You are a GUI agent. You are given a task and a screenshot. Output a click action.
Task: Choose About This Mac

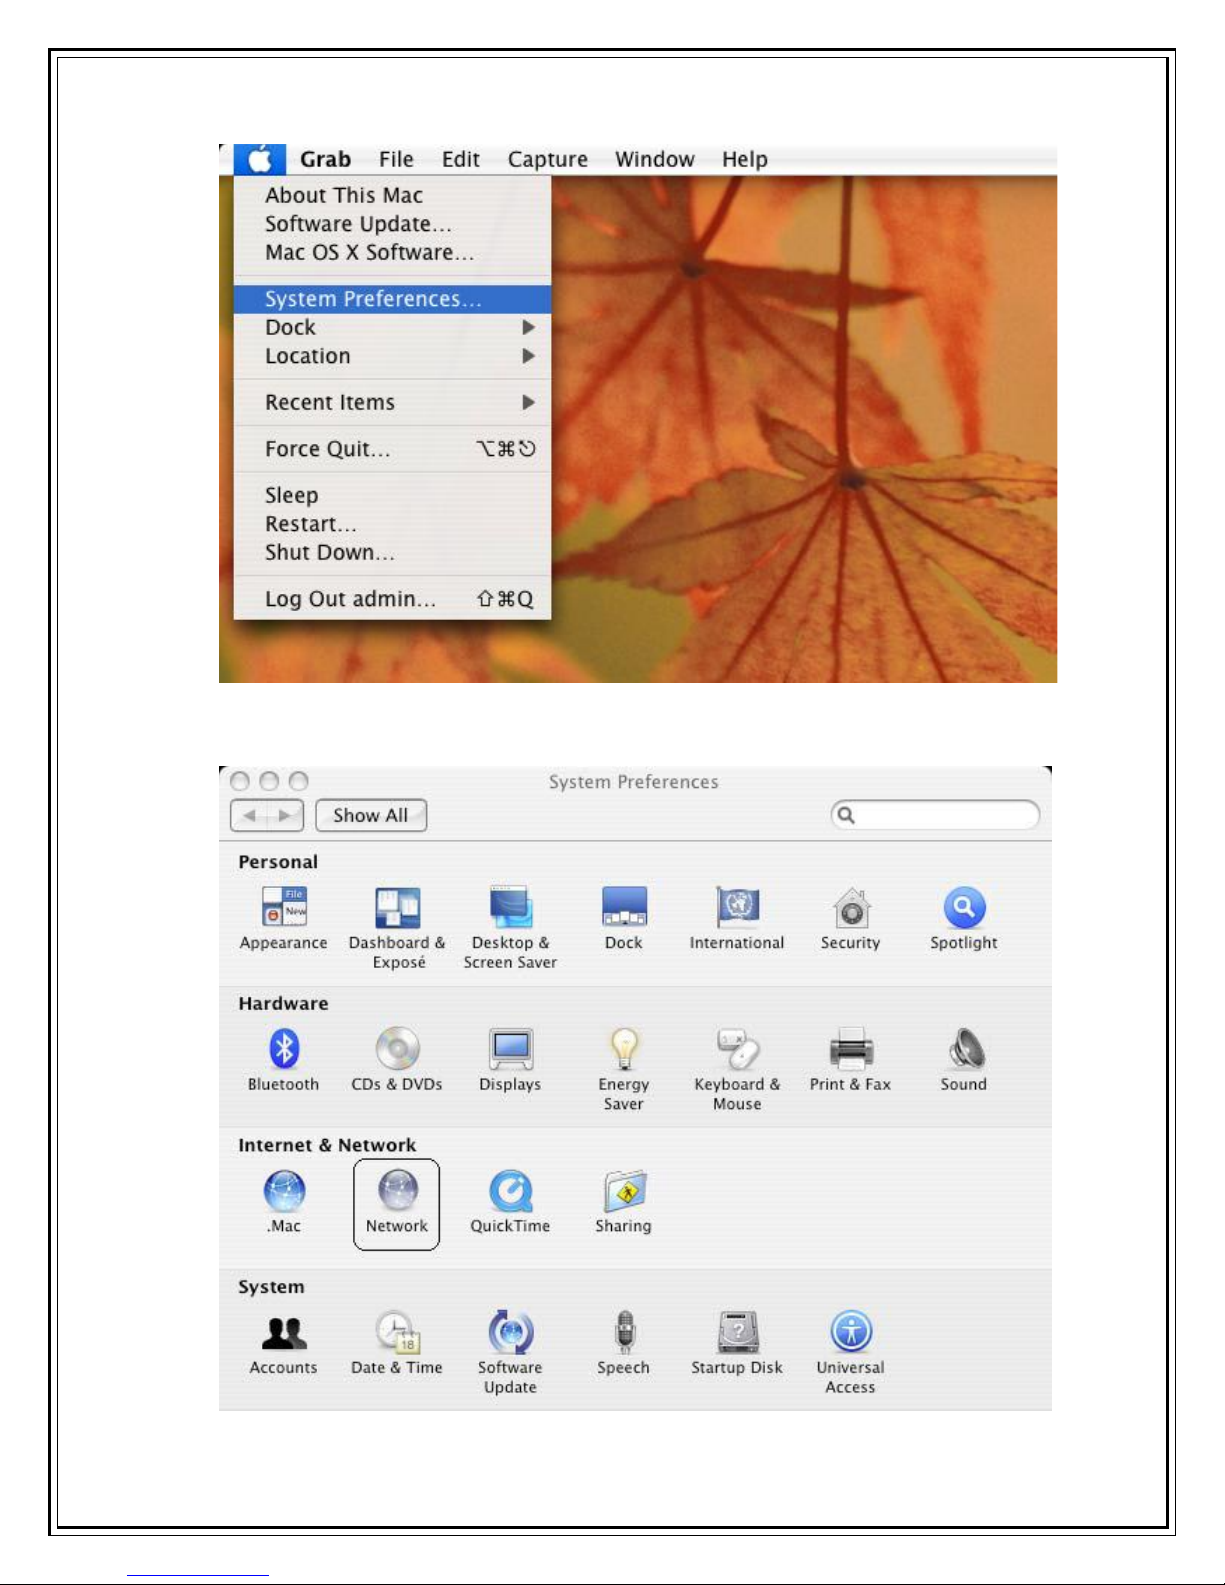coord(392,195)
